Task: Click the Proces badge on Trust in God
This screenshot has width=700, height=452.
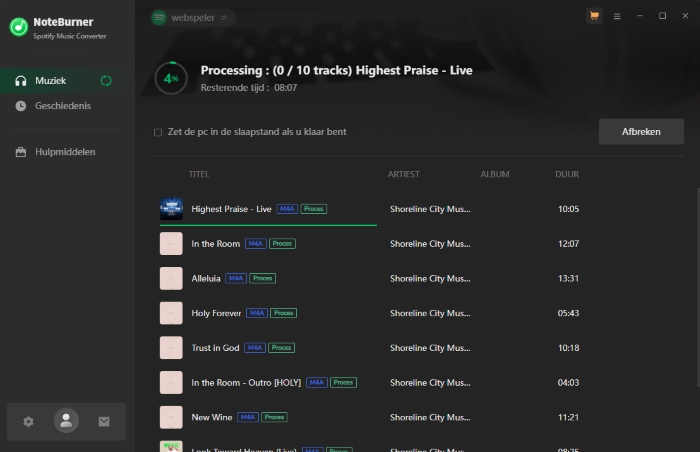Action: 282,348
